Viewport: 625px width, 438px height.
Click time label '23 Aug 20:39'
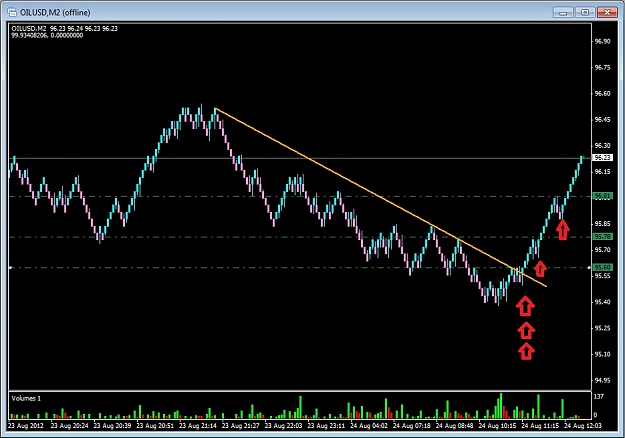(113, 426)
